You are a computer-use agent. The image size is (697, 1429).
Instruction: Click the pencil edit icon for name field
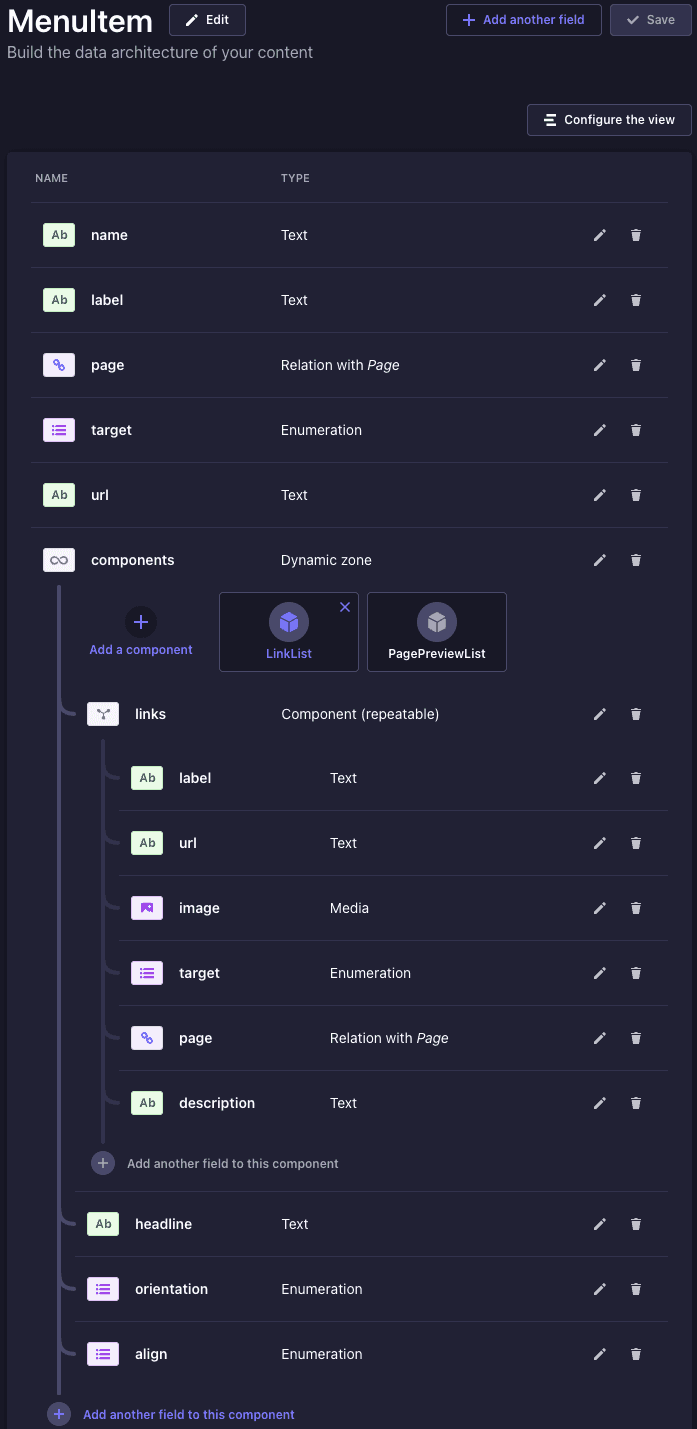click(x=600, y=235)
